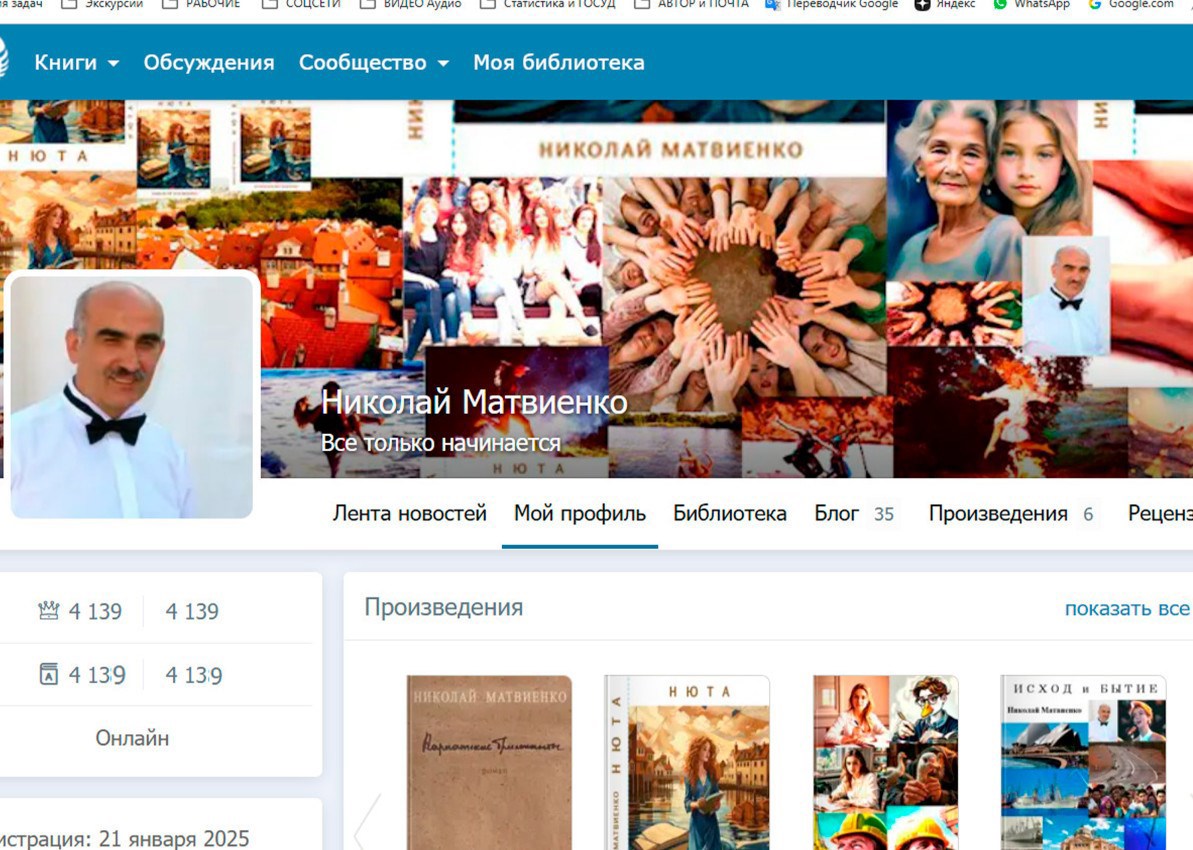Viewport: 1193px width, 850px height.
Task: Click the 4 139 value beside the crown
Action: [95, 611]
